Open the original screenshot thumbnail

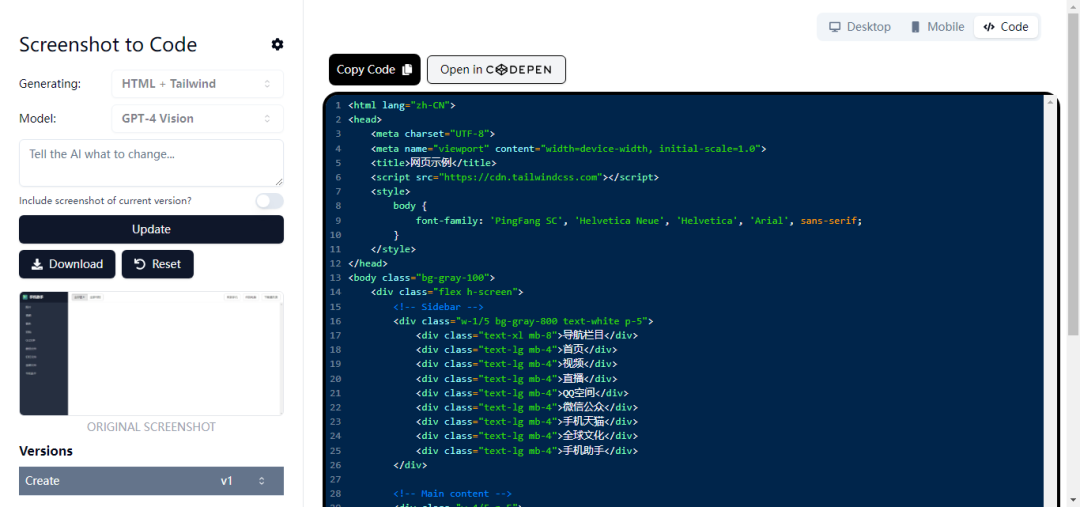(x=151, y=353)
